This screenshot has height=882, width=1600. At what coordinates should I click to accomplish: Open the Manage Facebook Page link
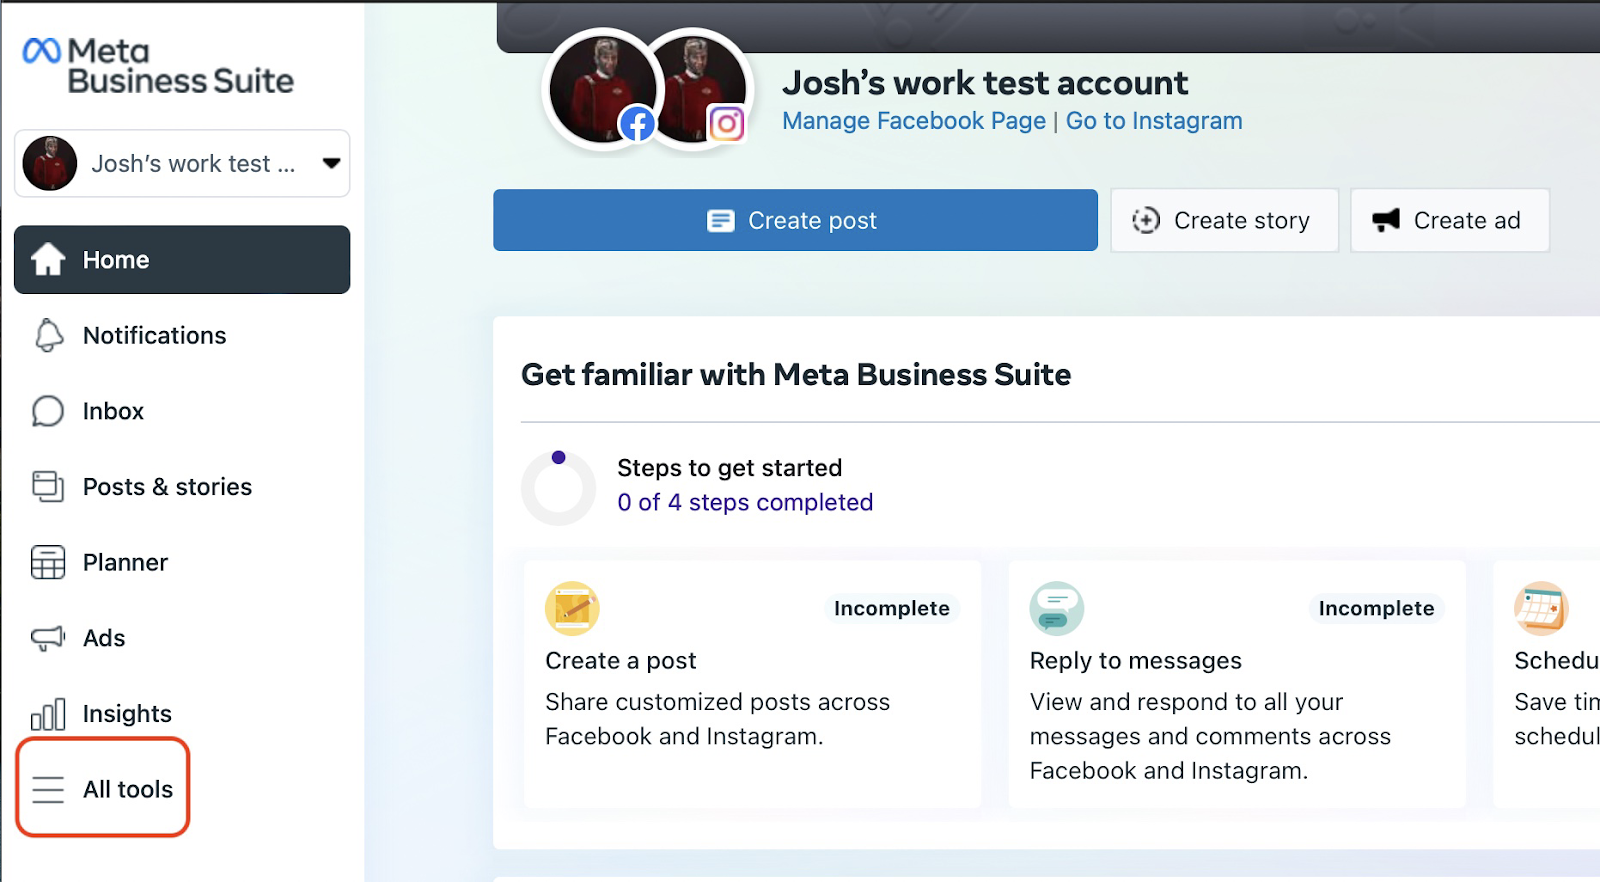point(913,121)
